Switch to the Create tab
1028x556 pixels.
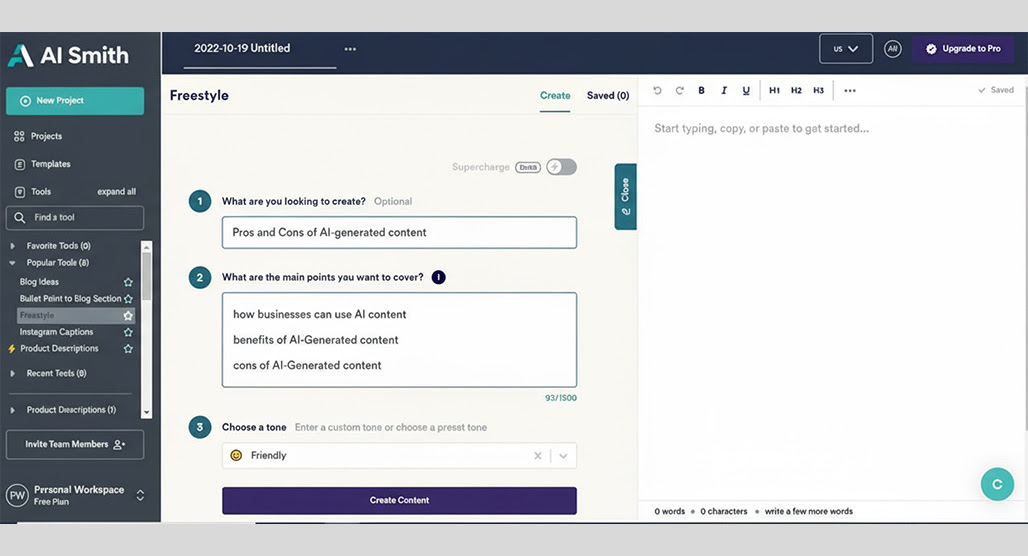click(x=555, y=96)
